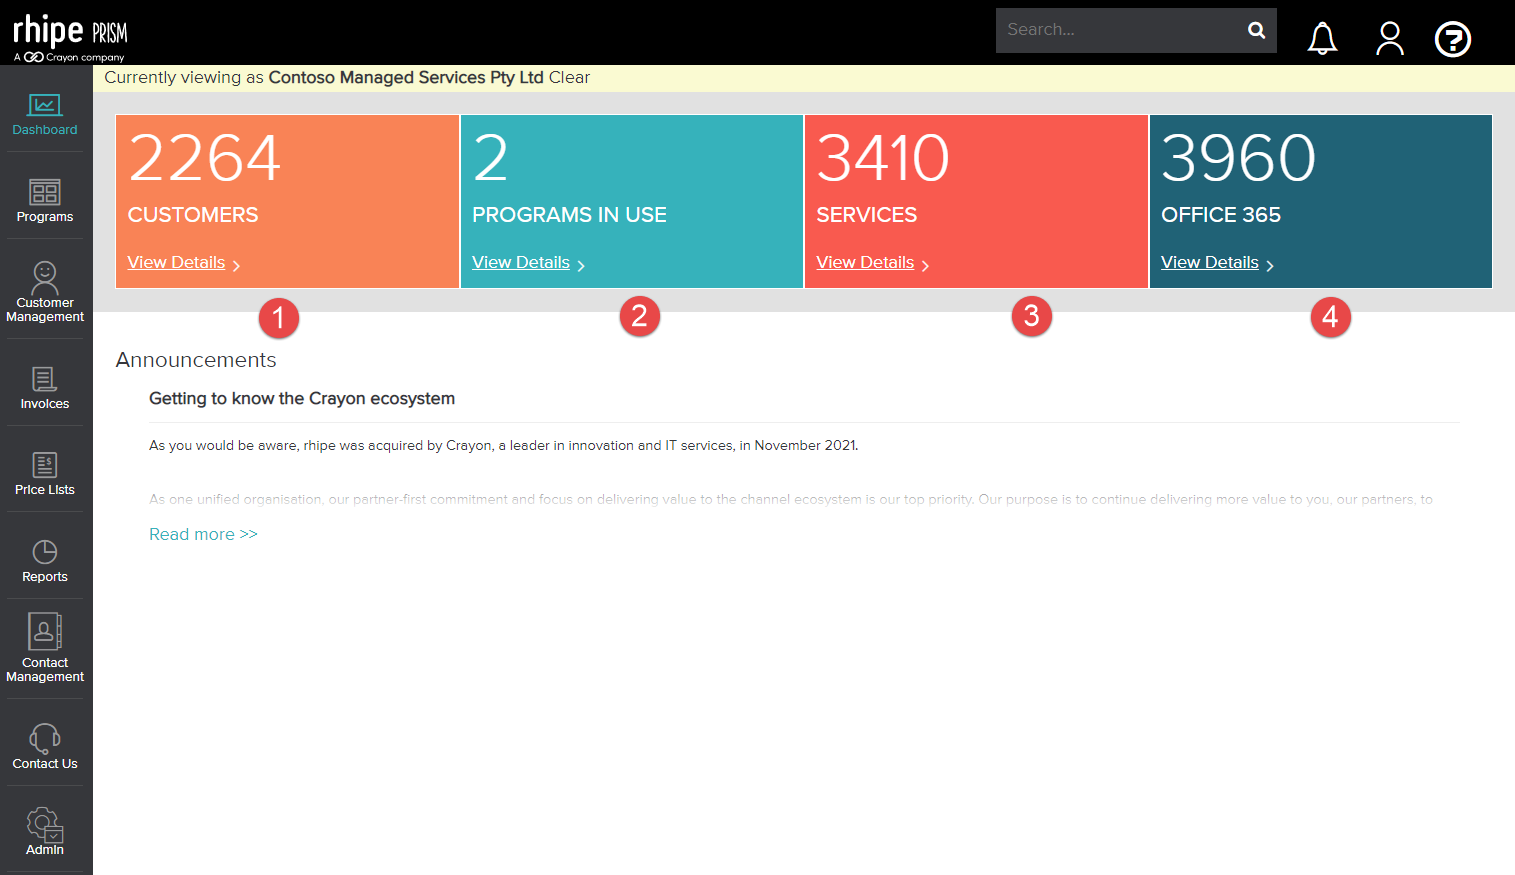Screen dimensions: 1515x875
Task: Select Dashboard in the navigation menu
Action: point(44,113)
